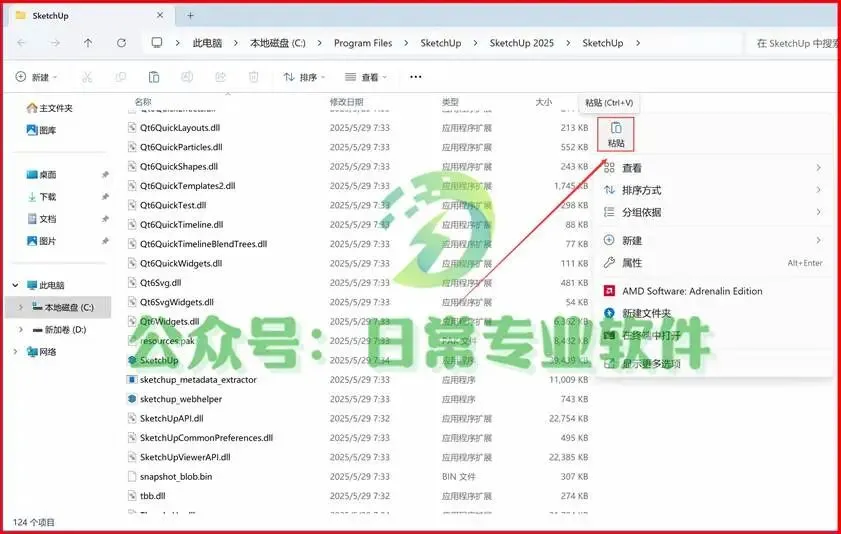Open the 排序 sort dropdown

(x=304, y=77)
